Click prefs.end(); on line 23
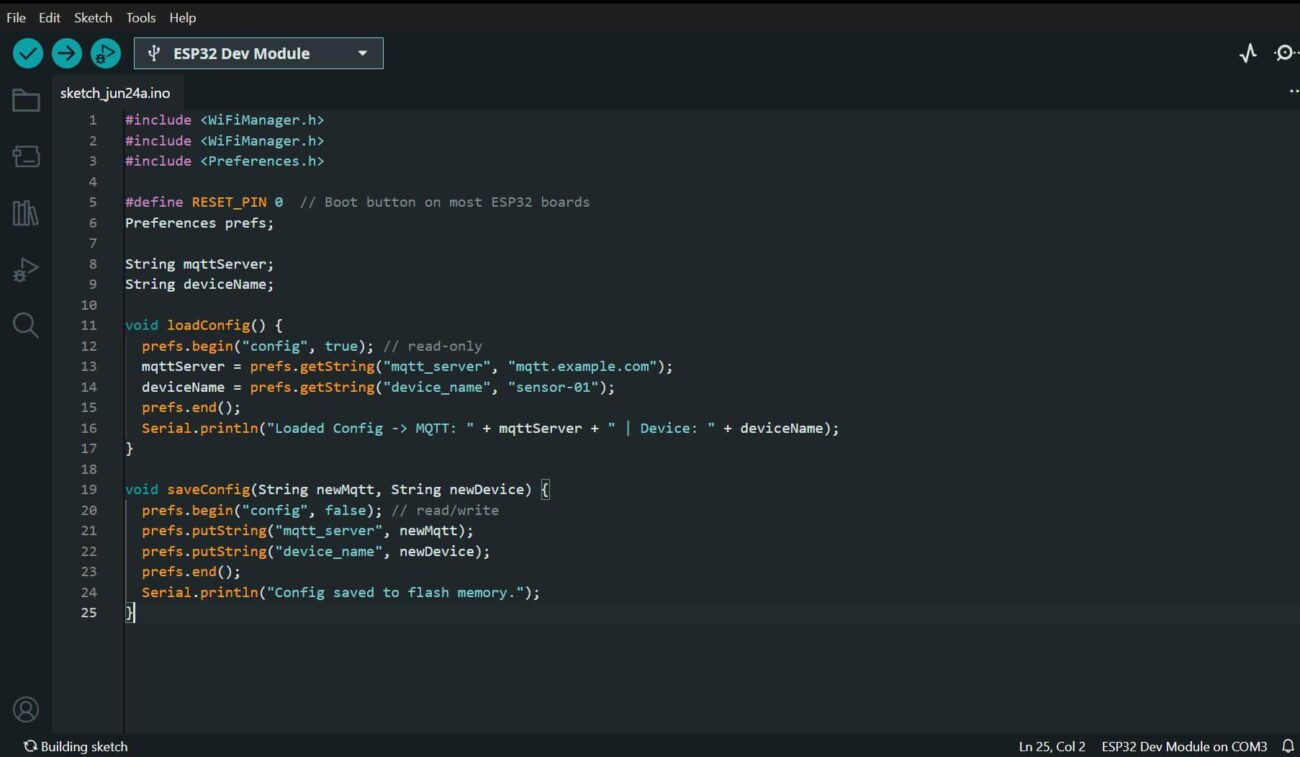 point(191,571)
